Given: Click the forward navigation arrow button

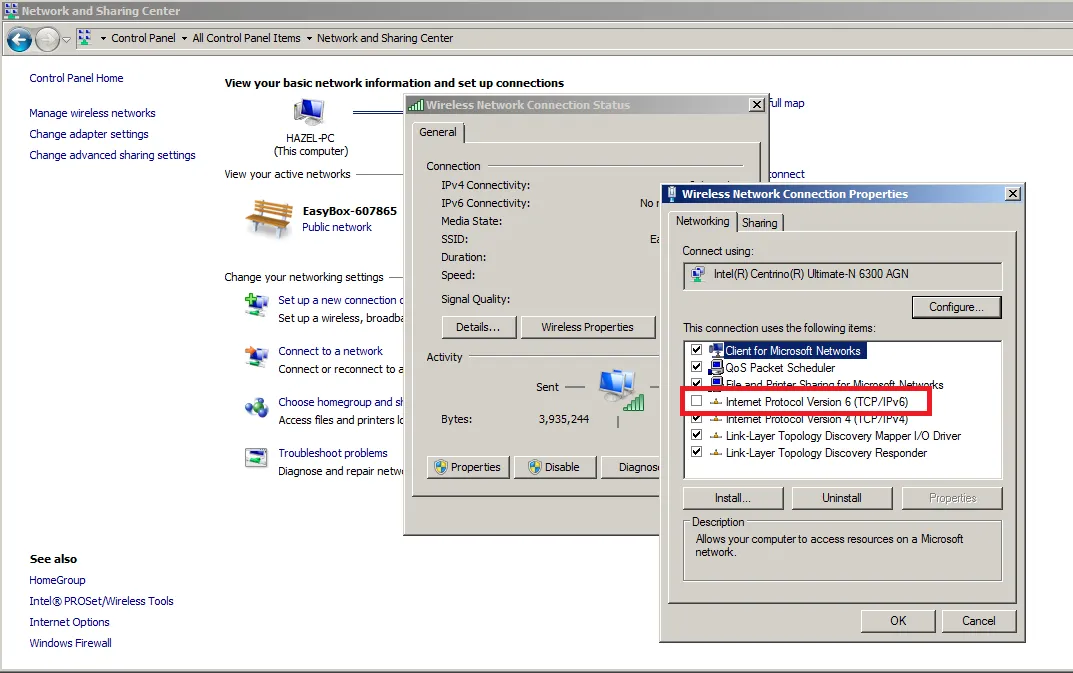Looking at the screenshot, I should point(47,40).
